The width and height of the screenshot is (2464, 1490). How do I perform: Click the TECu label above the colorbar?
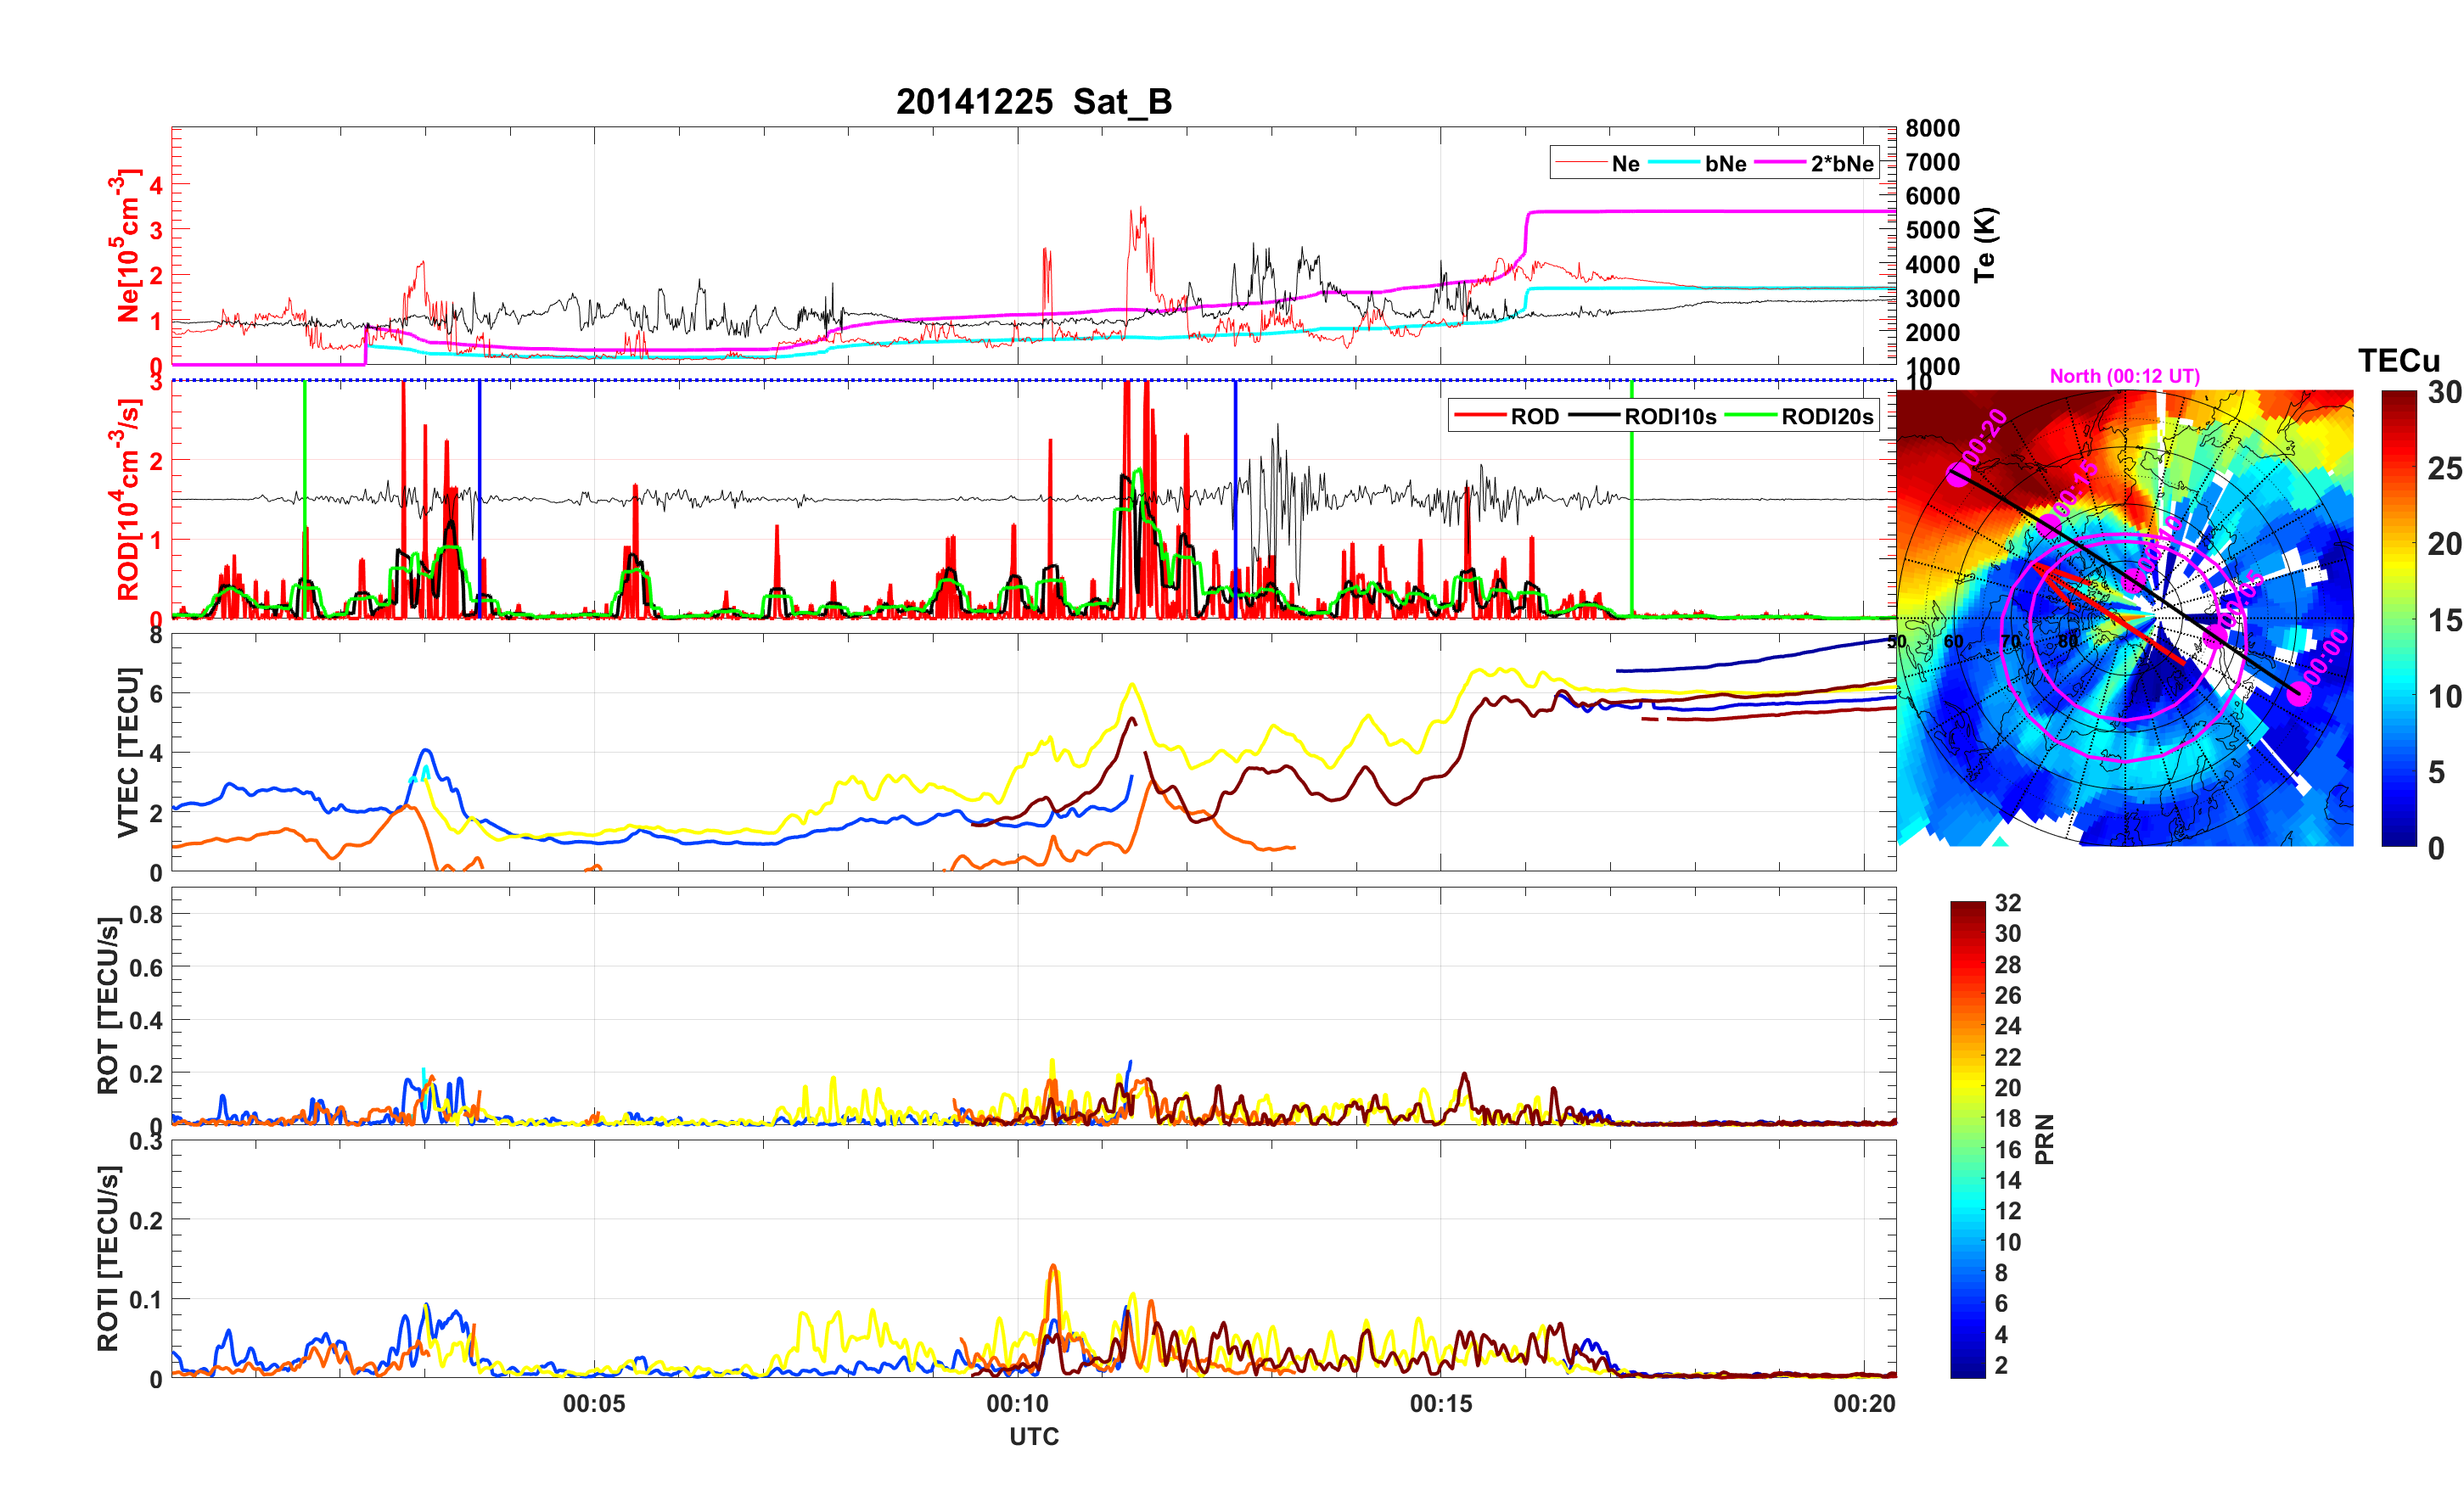(2398, 360)
